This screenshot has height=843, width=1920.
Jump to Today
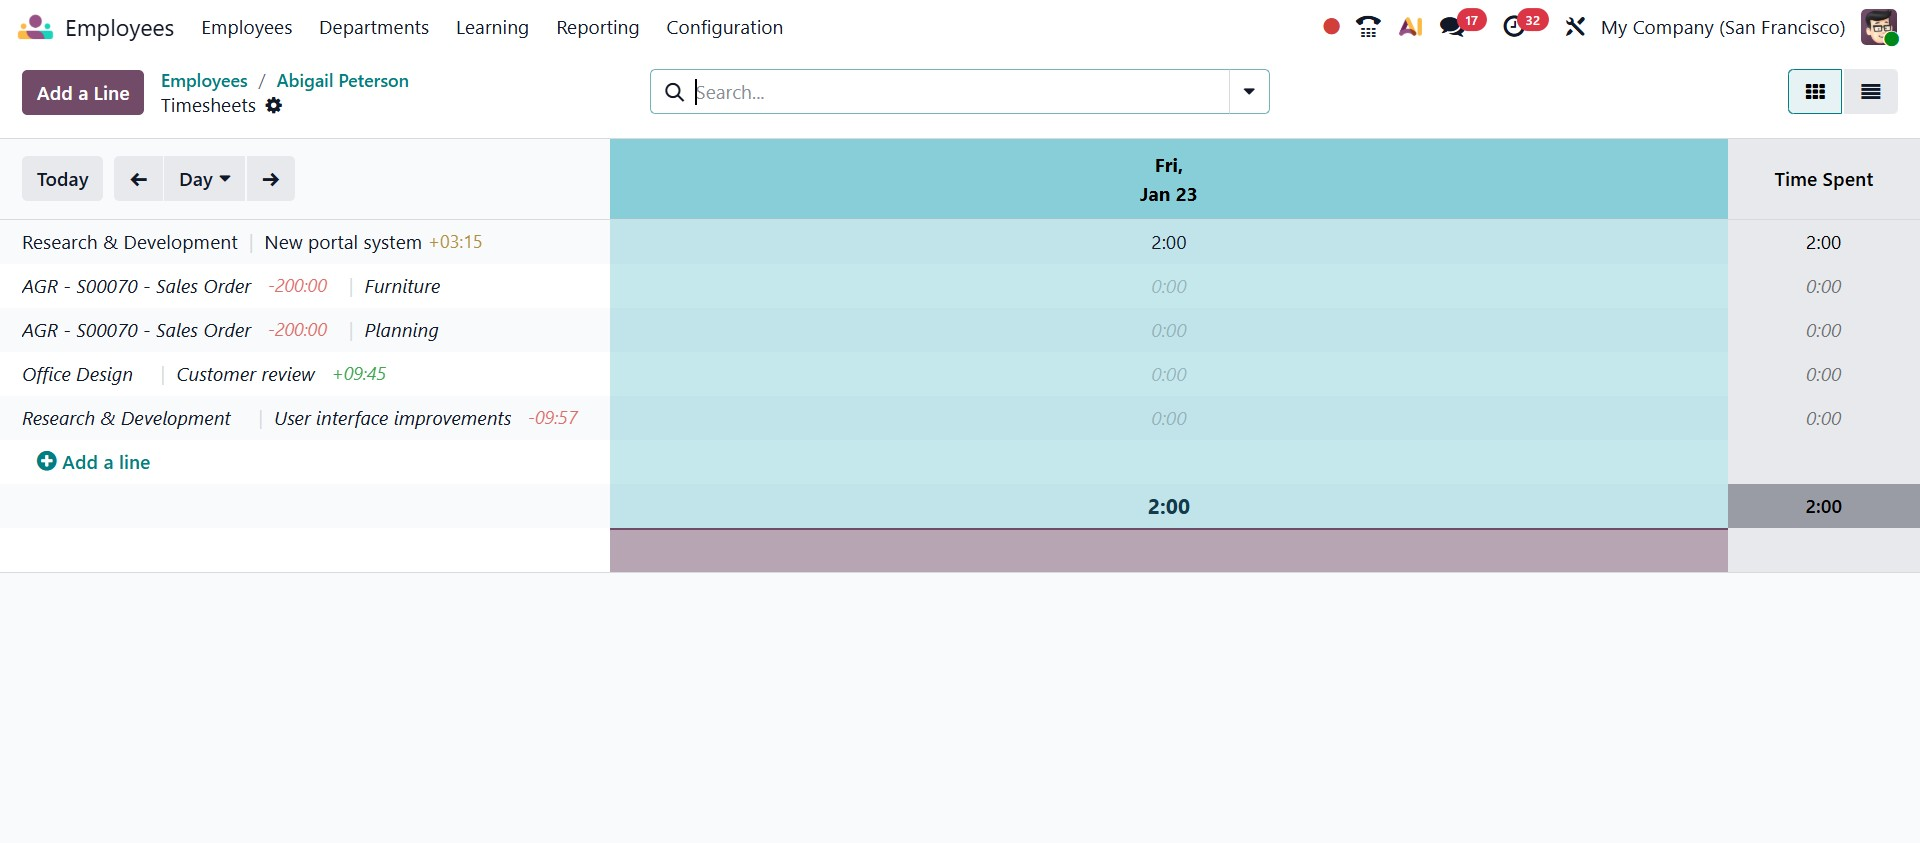(x=62, y=179)
